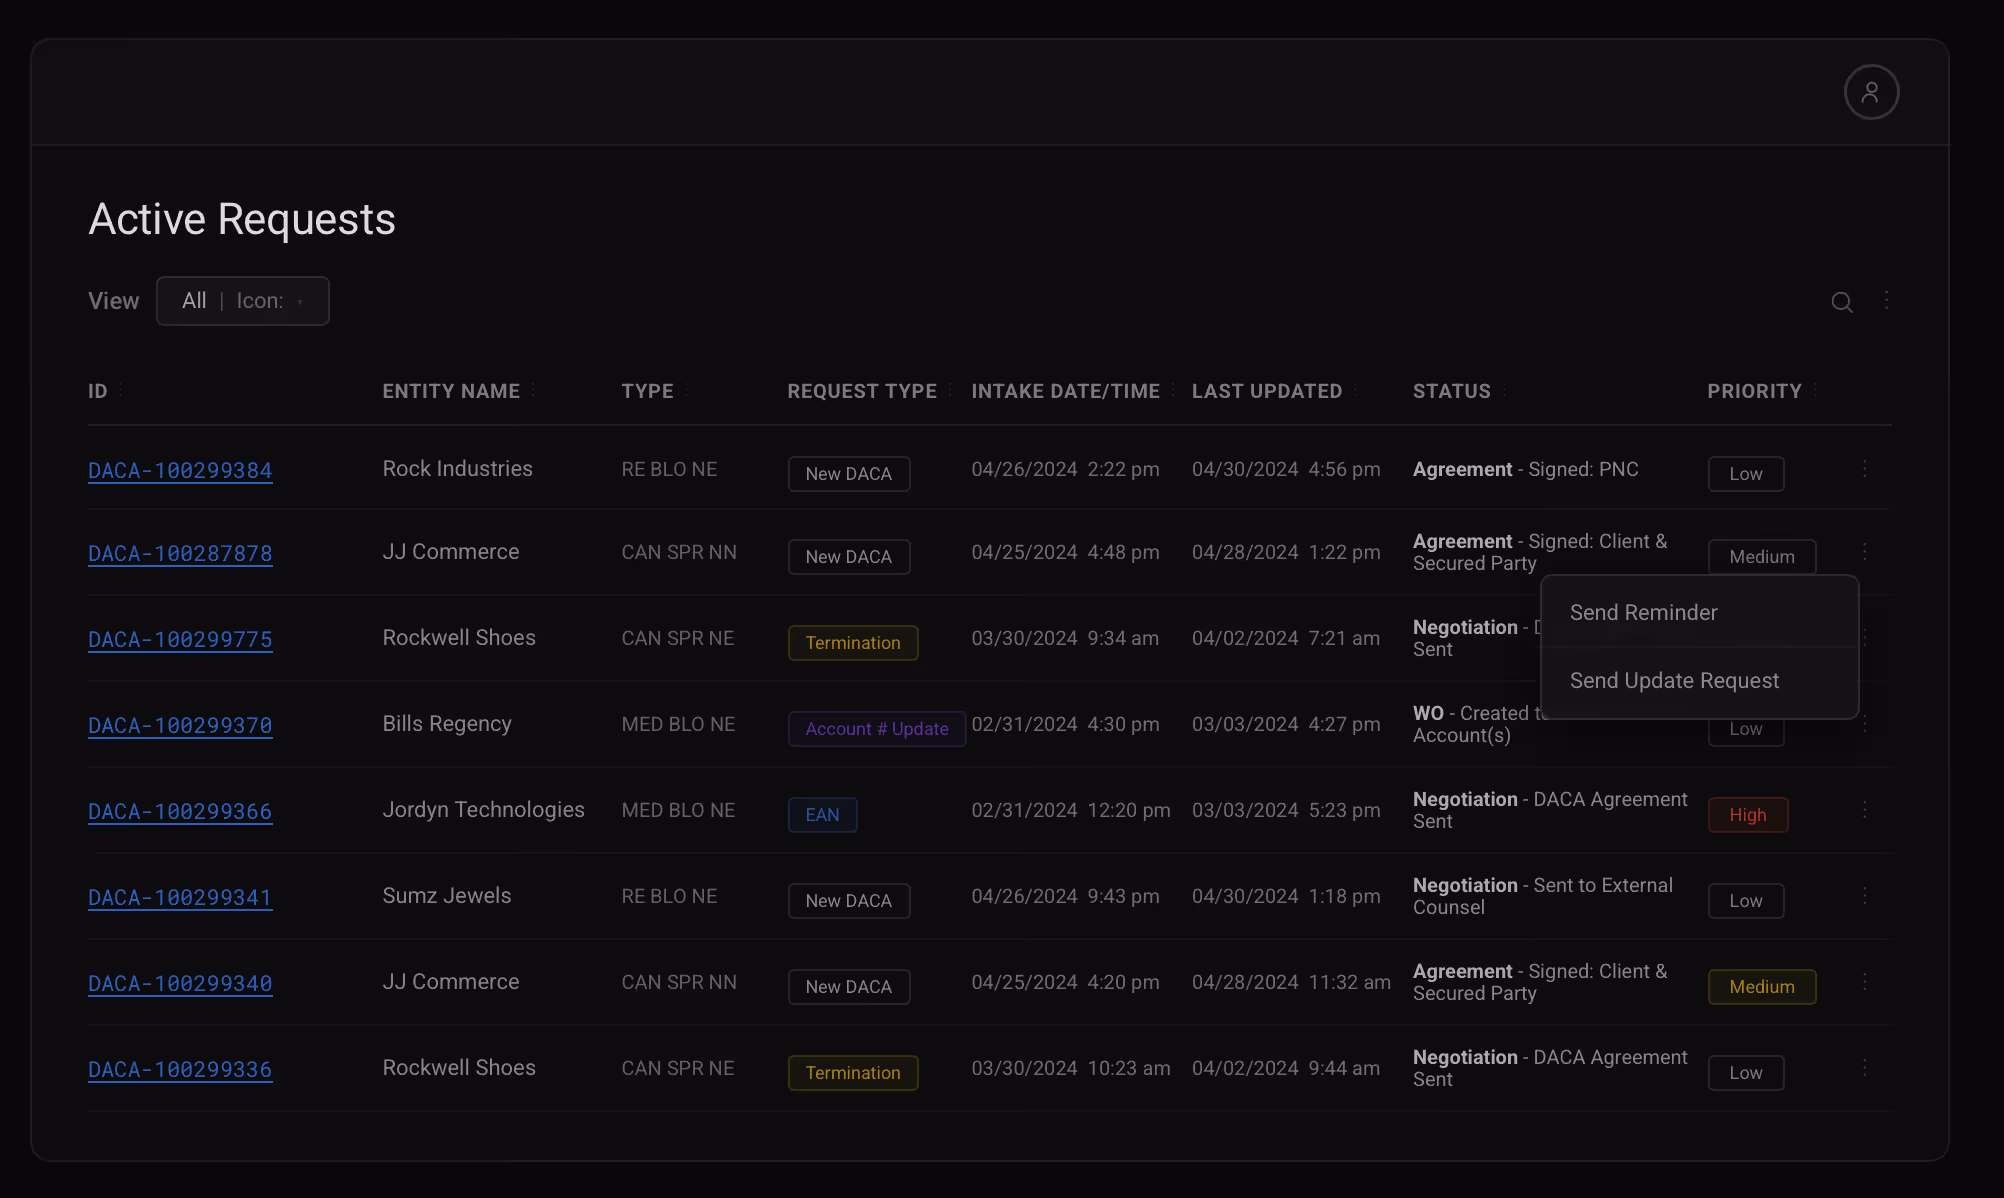Click intake date 04/26/2024 2:22 pm
Screen dimensions: 2004x1198
click(x=1065, y=469)
